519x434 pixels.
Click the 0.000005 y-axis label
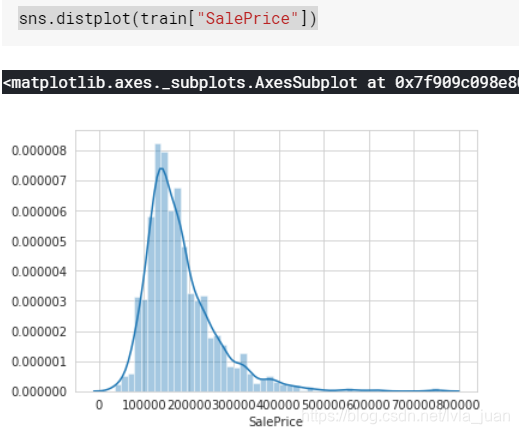tap(39, 241)
